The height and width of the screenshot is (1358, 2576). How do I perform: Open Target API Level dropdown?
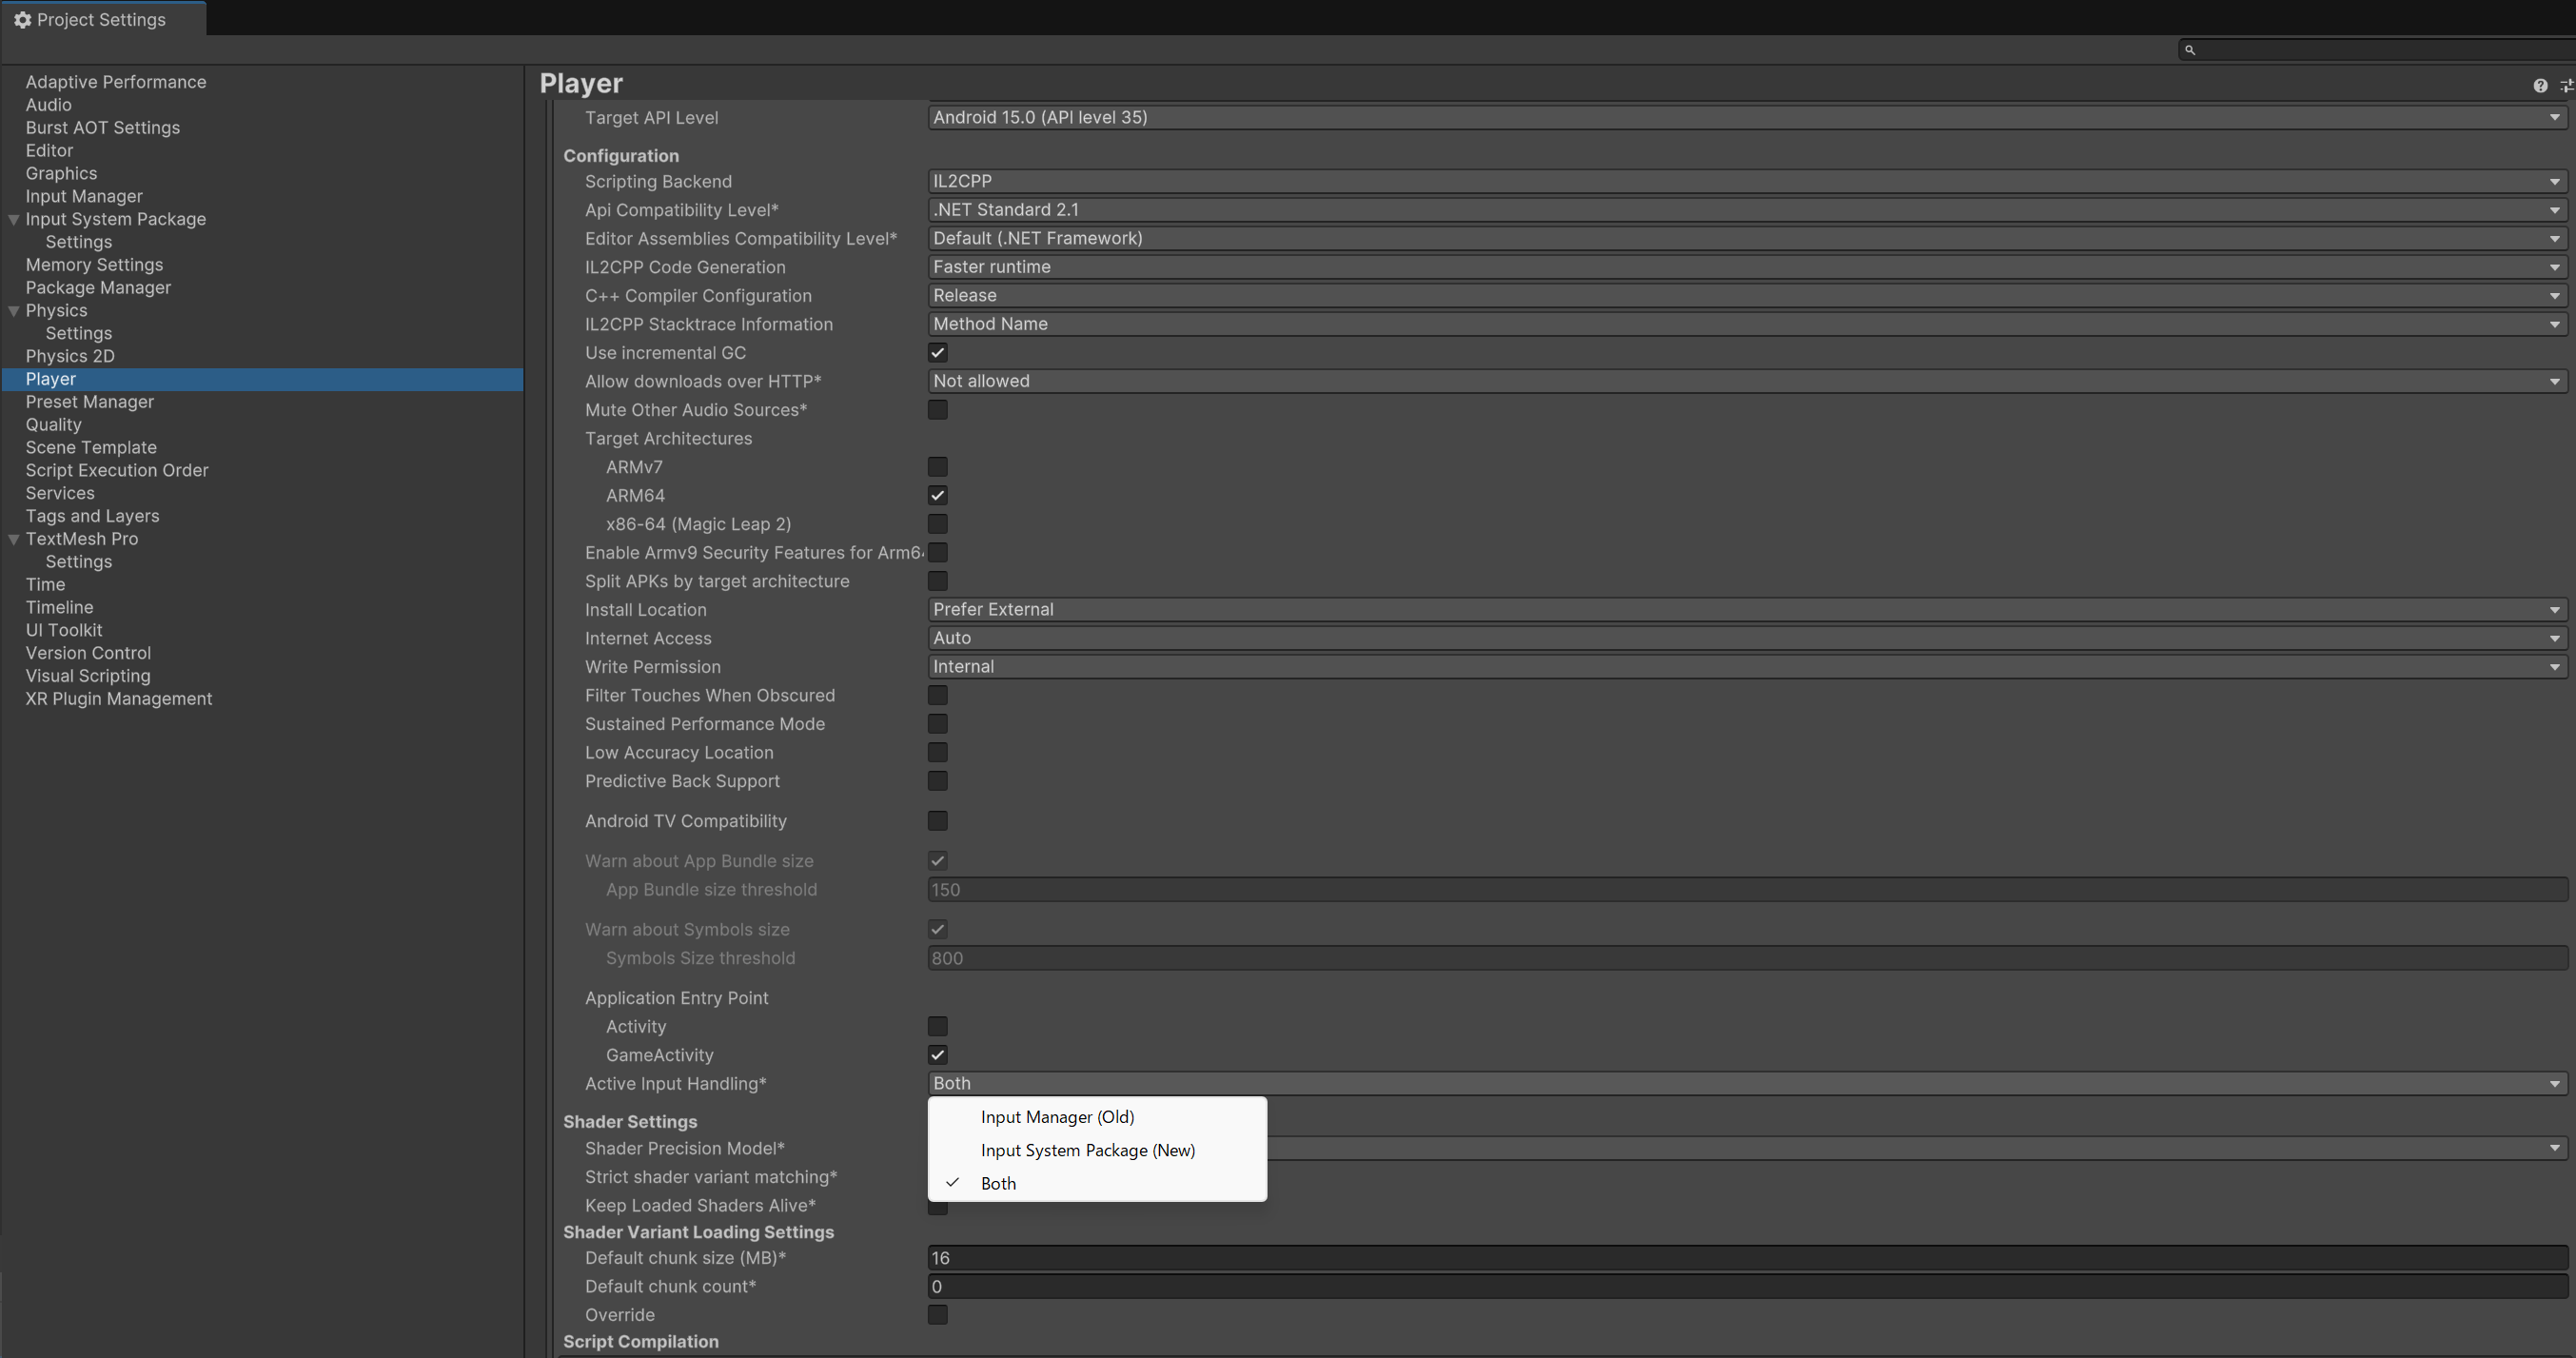(x=1746, y=118)
